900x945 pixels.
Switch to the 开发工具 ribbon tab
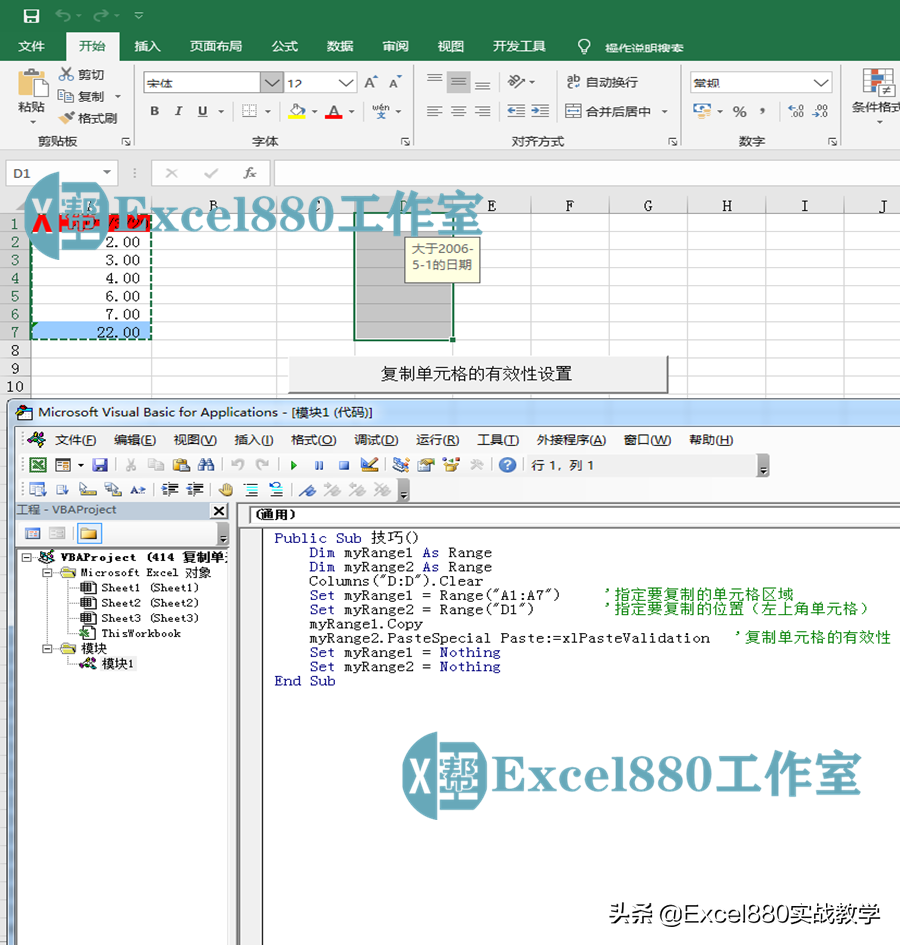pyautogui.click(x=519, y=46)
